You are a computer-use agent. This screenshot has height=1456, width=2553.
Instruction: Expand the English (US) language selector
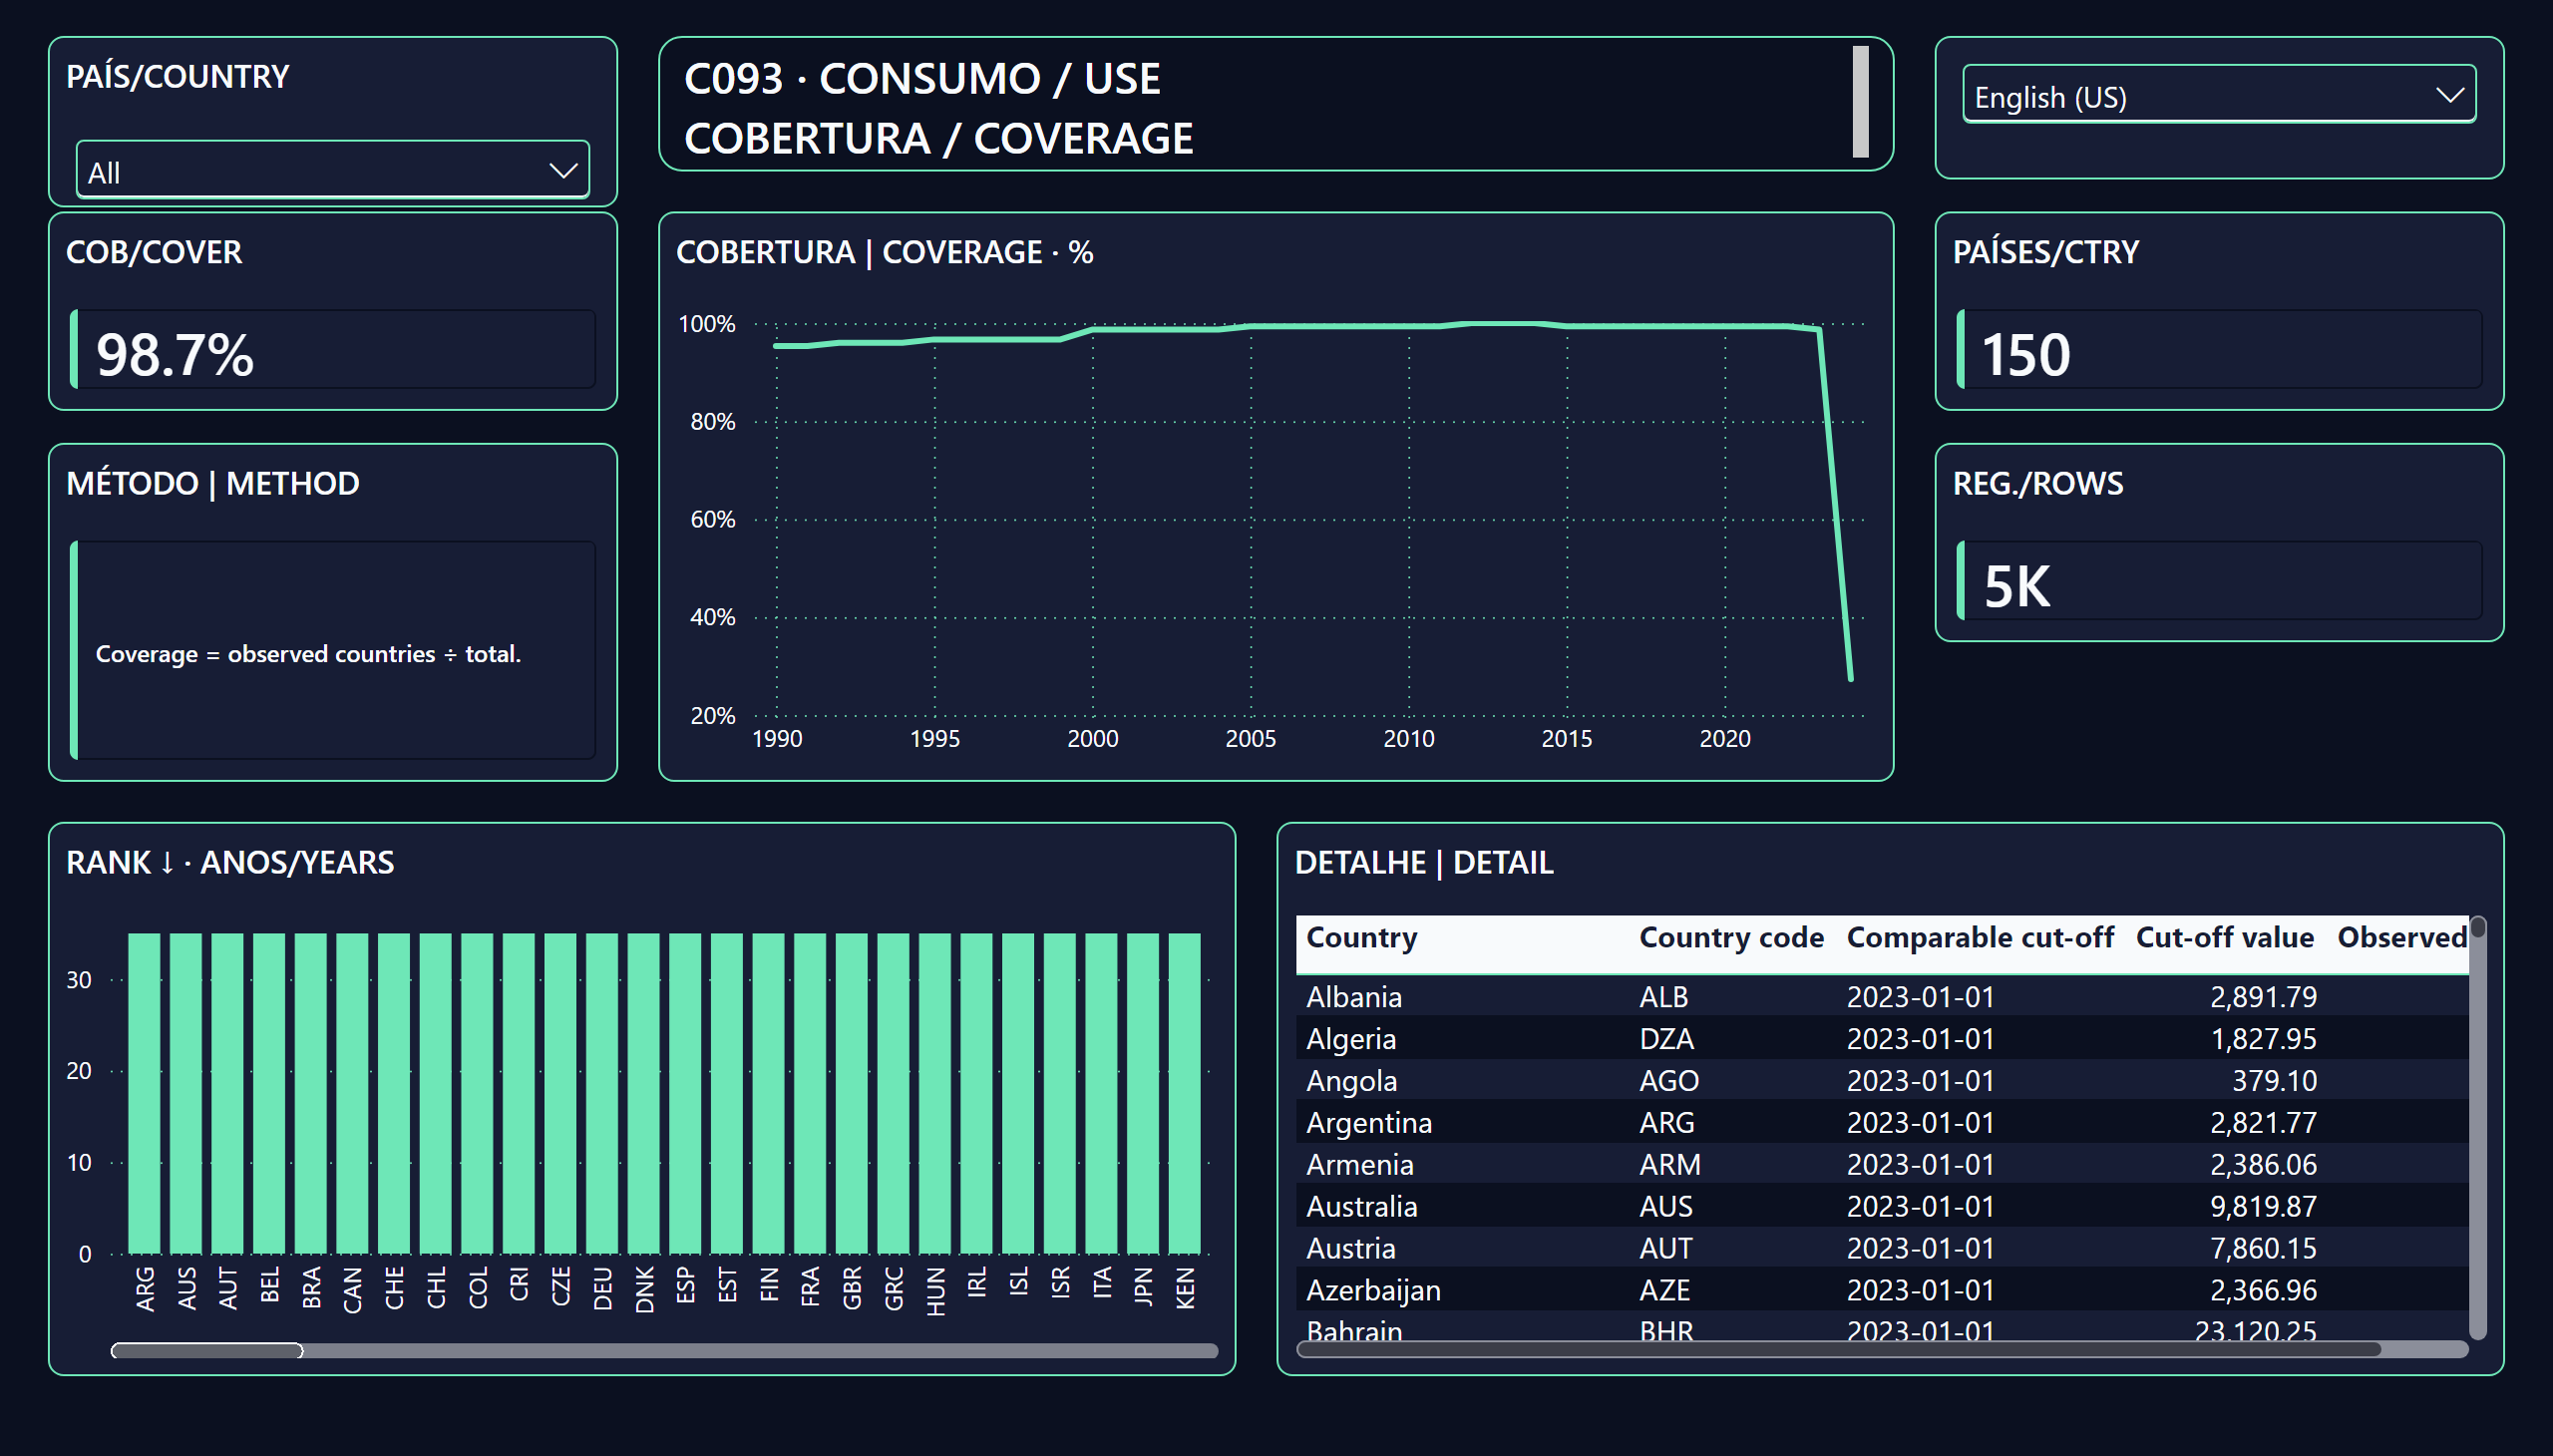point(2218,96)
